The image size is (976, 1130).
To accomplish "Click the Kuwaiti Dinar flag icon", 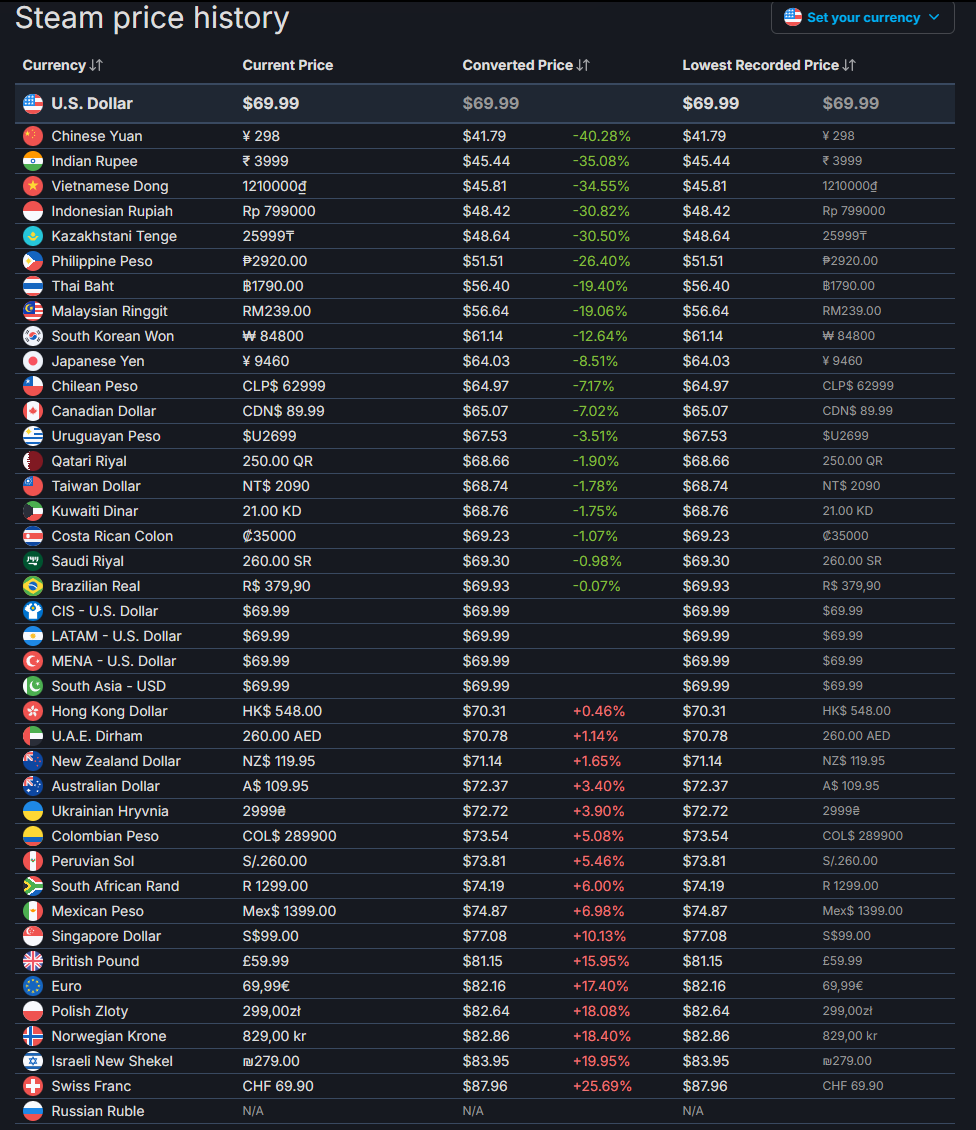I will (33, 511).
